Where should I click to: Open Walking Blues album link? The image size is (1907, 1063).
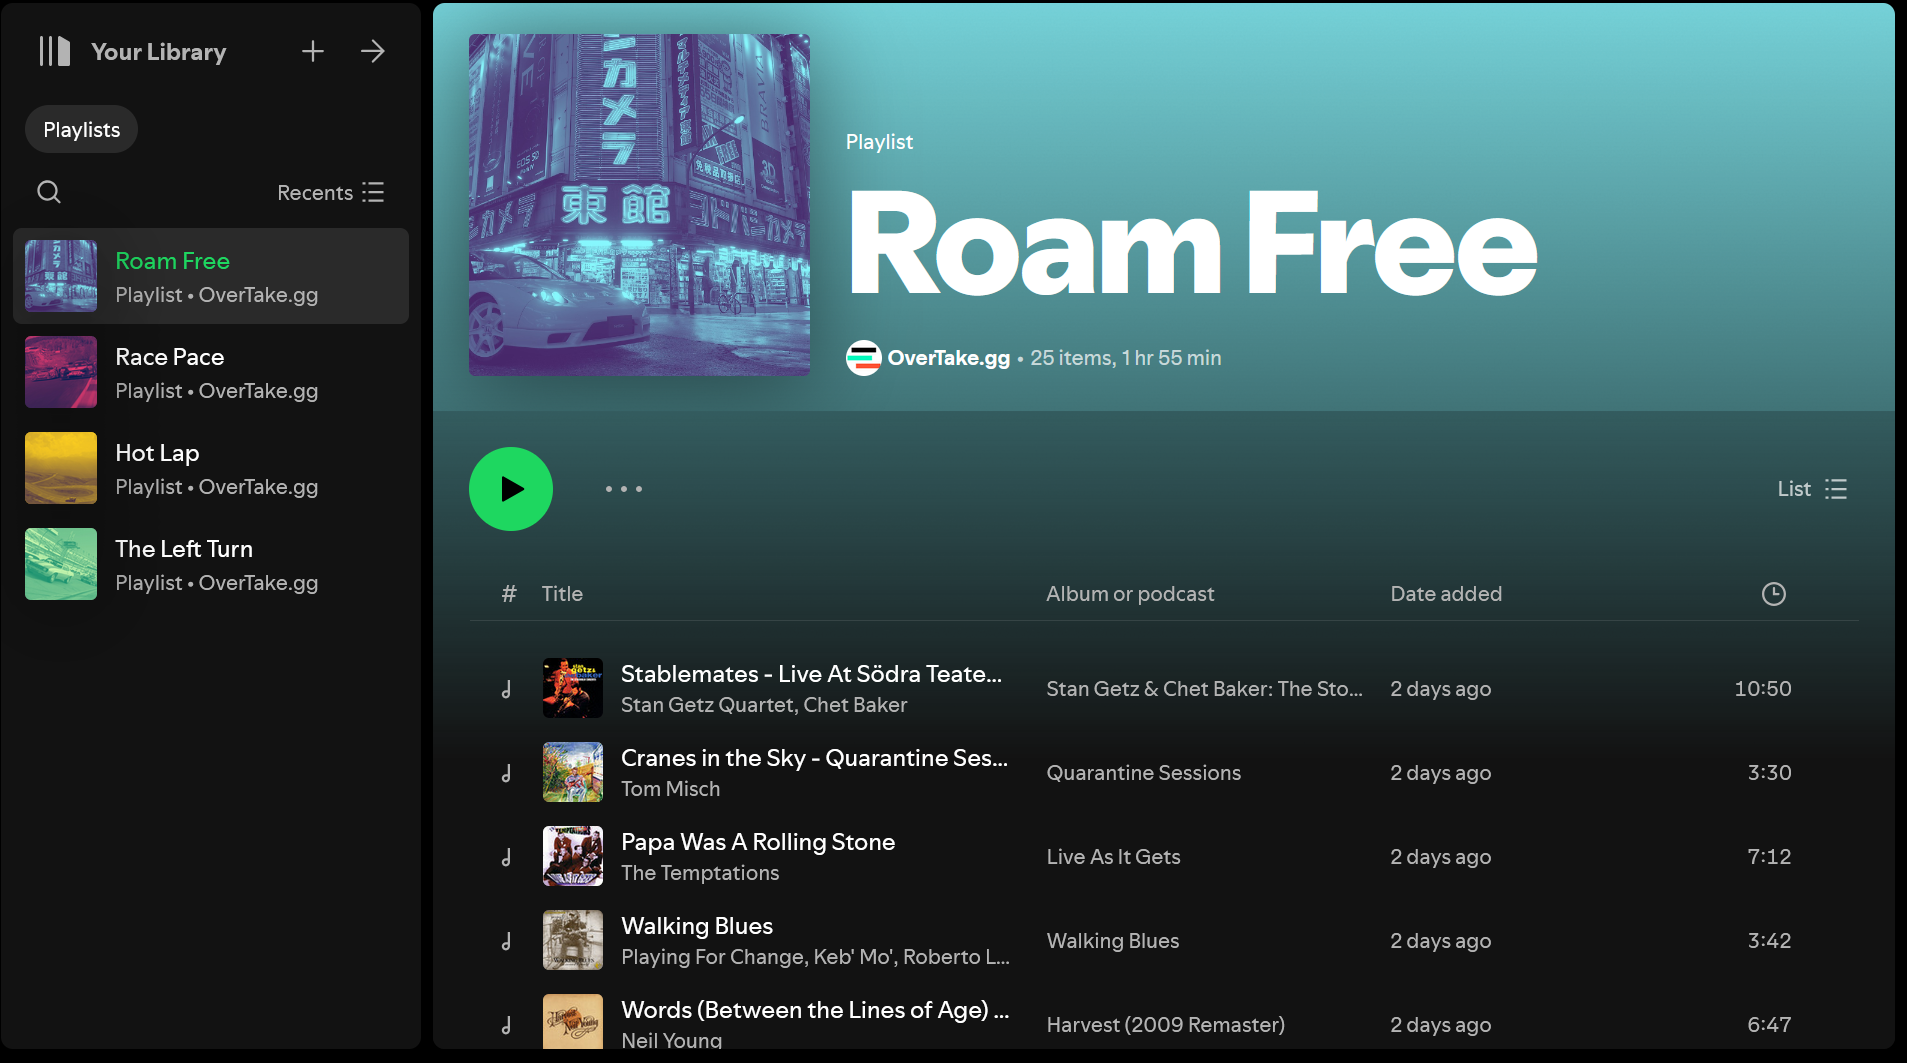pos(1112,941)
